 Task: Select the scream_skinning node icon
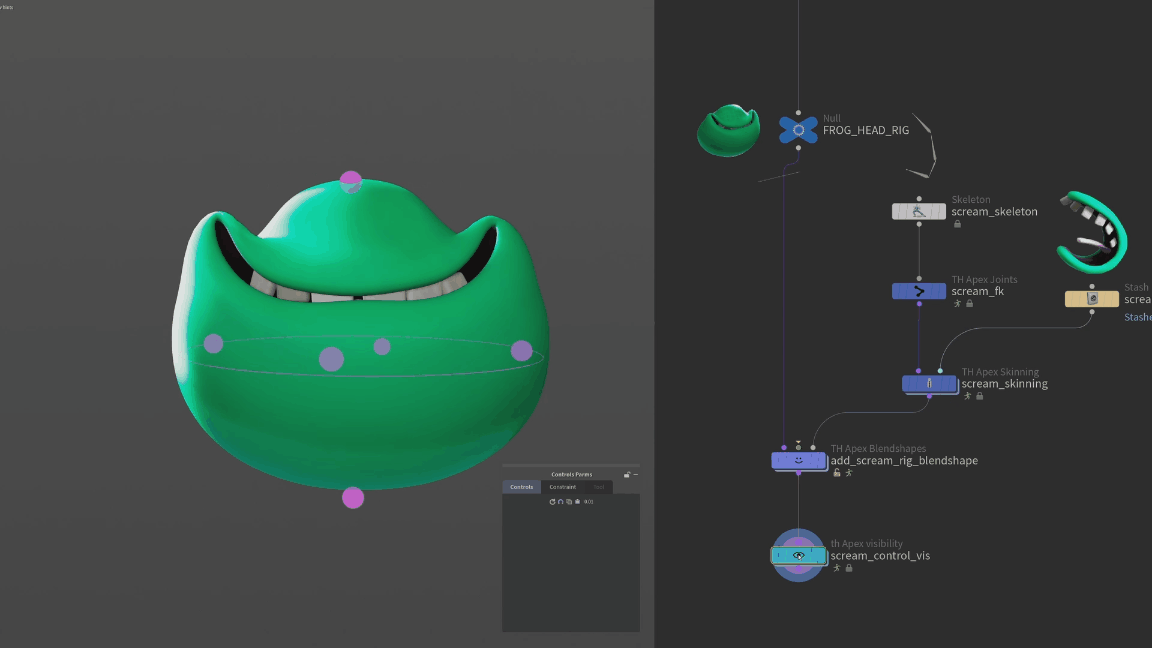coord(929,384)
